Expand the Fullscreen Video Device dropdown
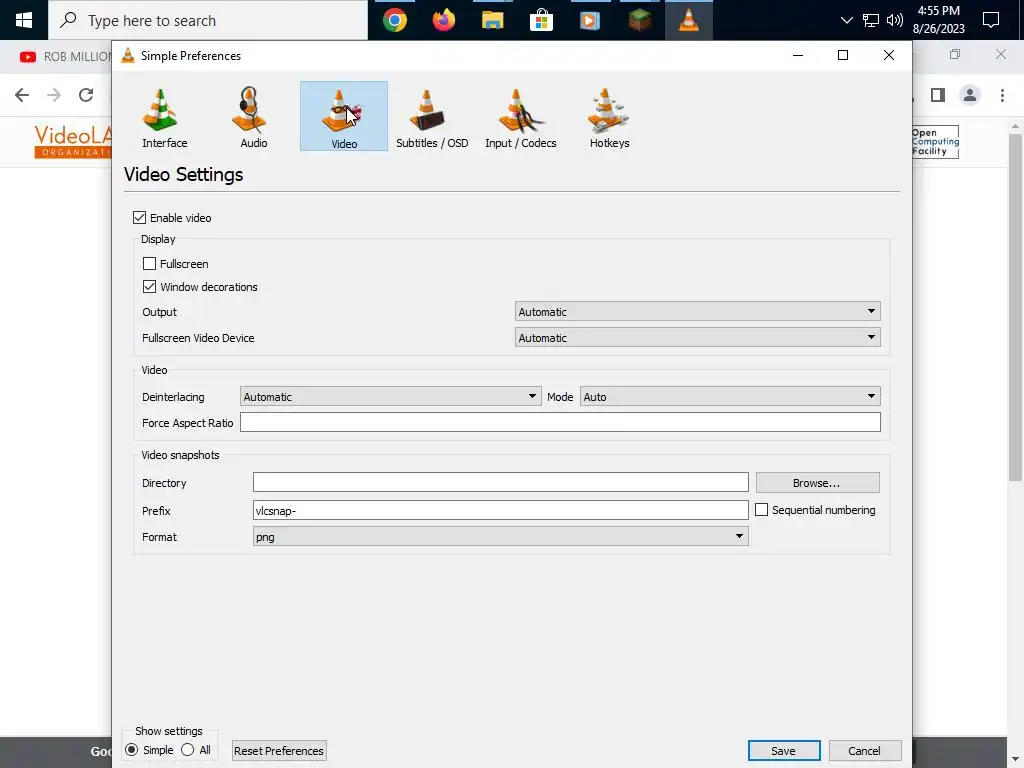The width and height of the screenshot is (1024, 768). click(x=697, y=338)
